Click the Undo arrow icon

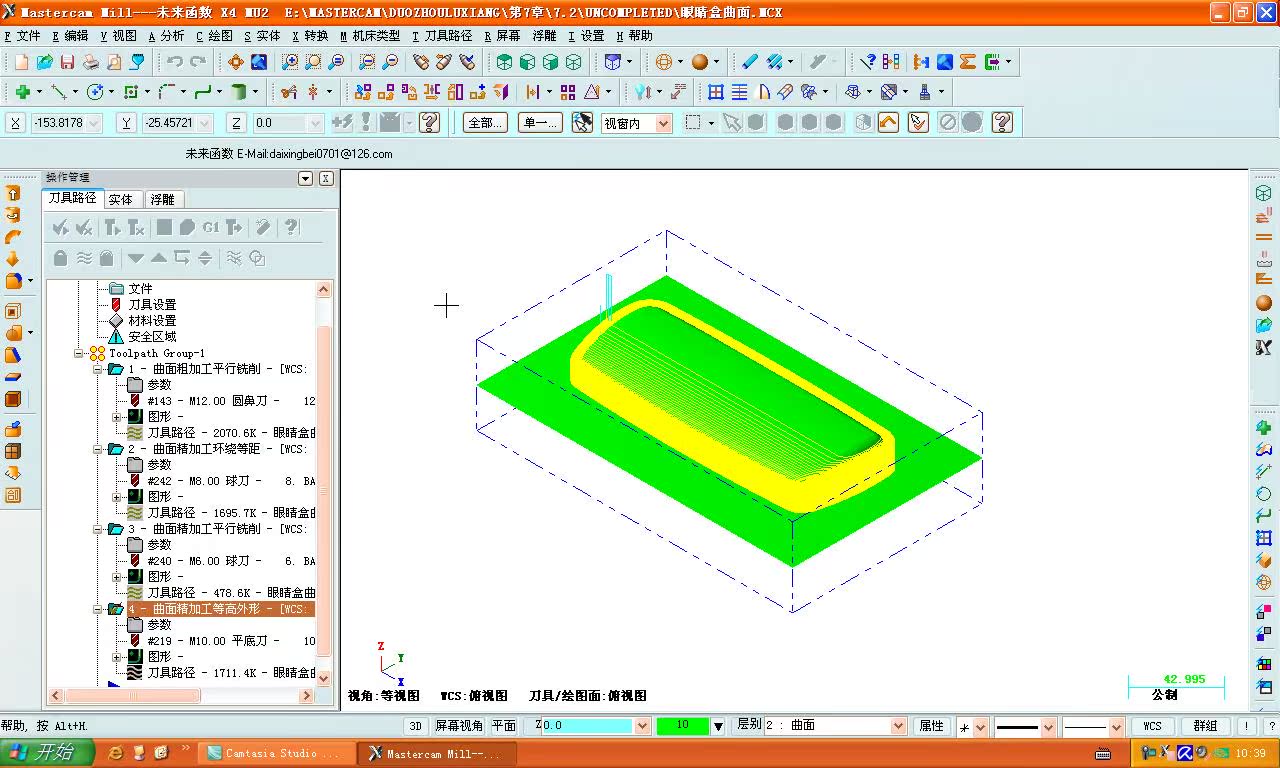pos(174,62)
